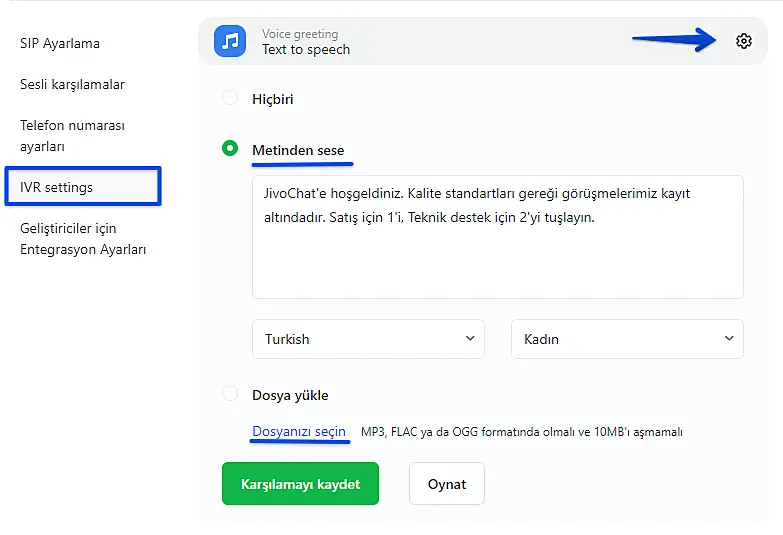Open Telefon numarası ayarları section
The height and width of the screenshot is (535, 783).
(72, 136)
